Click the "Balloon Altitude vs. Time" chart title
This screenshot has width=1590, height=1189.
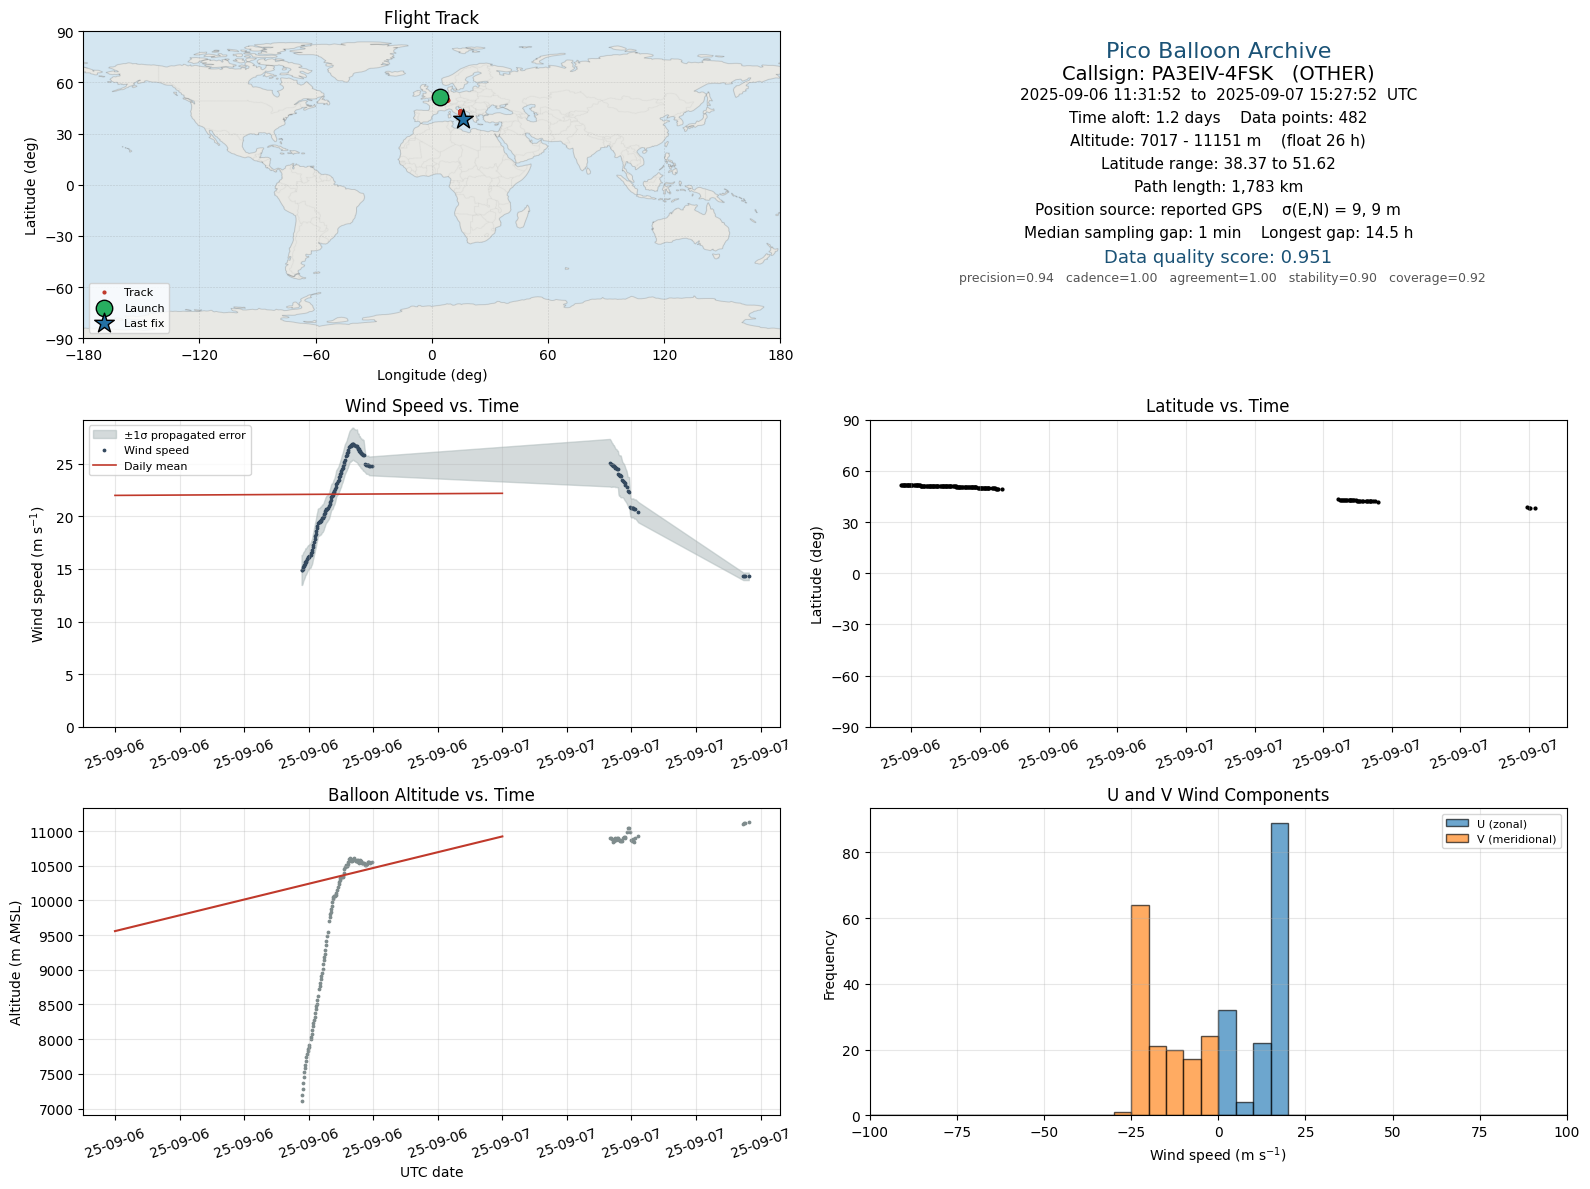pos(431,795)
